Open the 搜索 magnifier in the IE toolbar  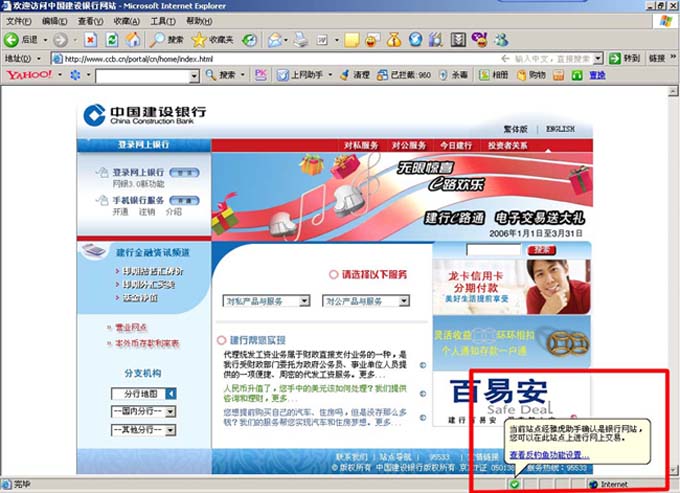click(157, 40)
